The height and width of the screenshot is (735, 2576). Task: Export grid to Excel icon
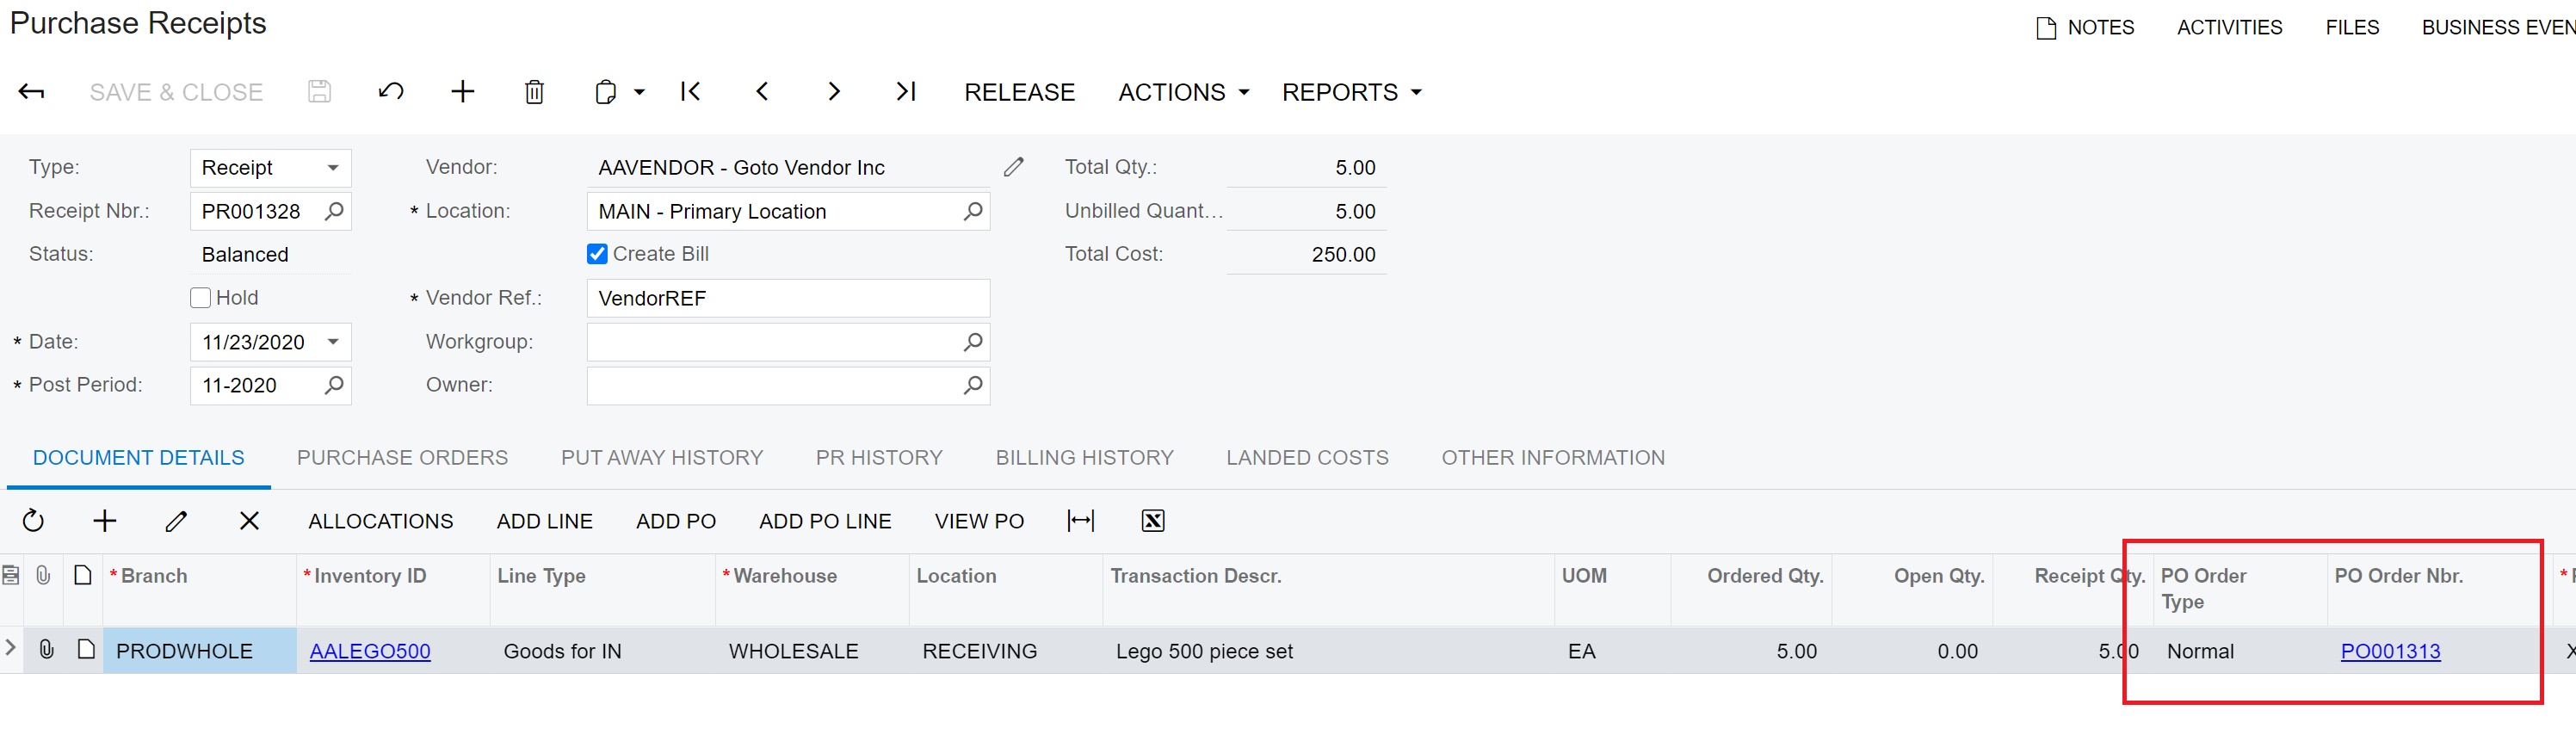(1152, 521)
